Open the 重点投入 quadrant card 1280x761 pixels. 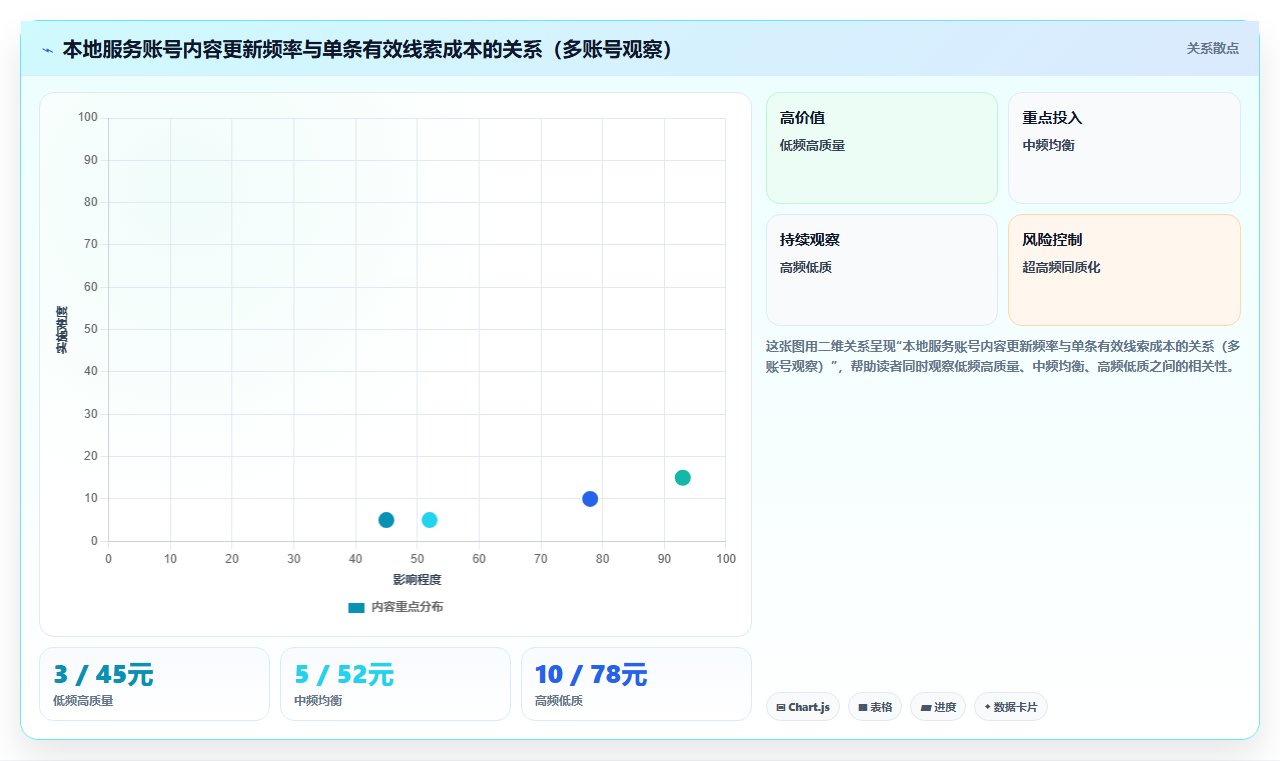1124,148
